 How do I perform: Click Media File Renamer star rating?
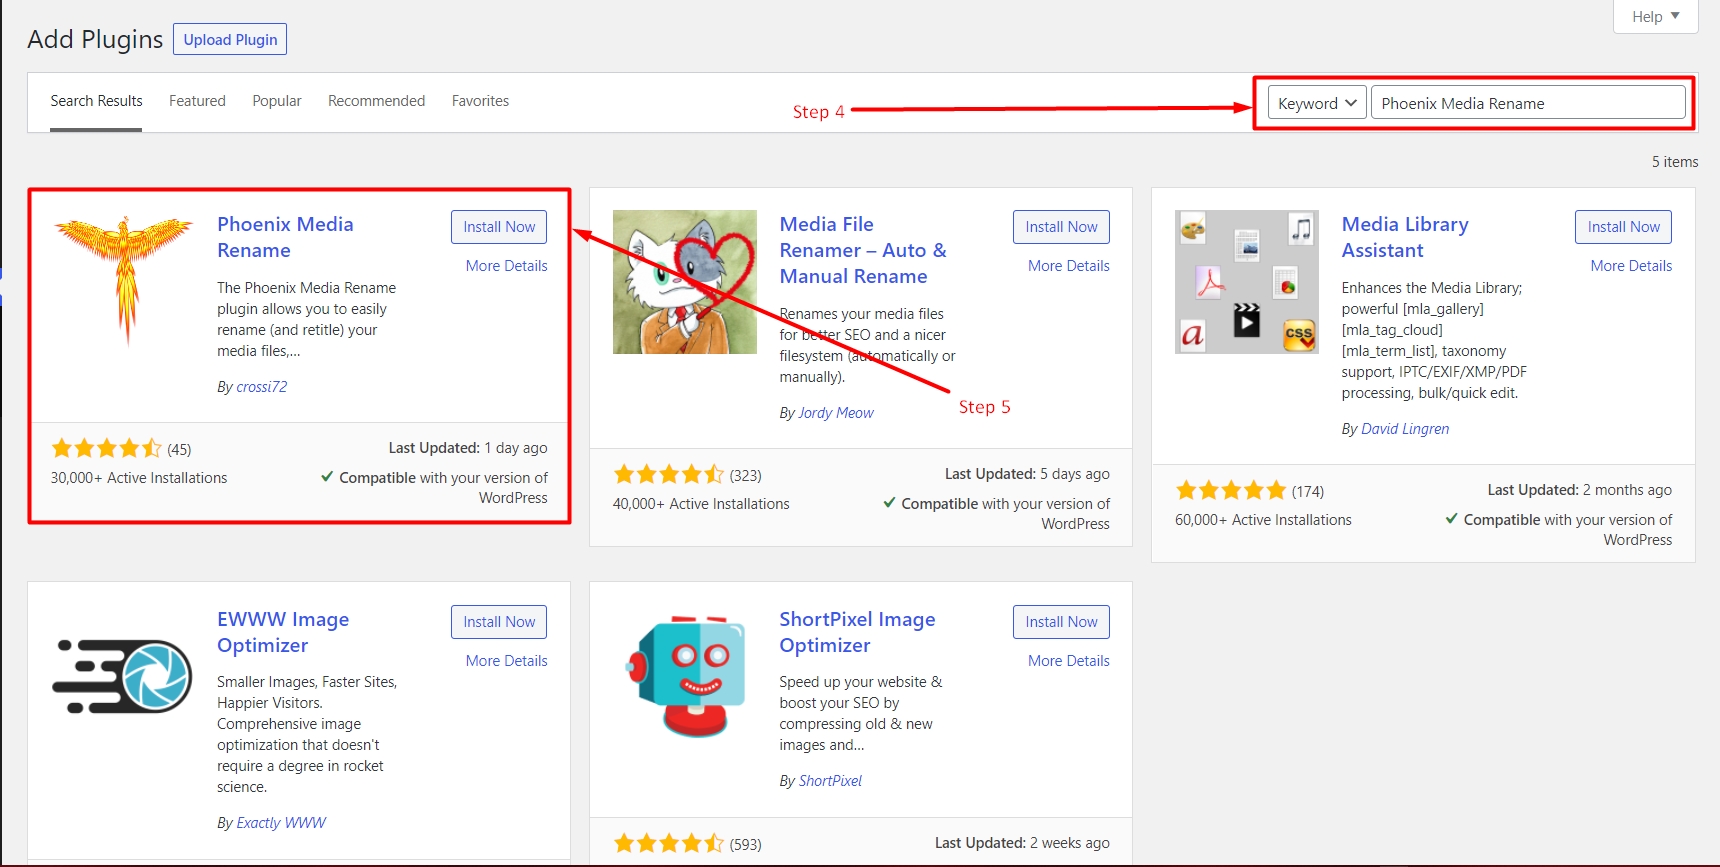668,474
